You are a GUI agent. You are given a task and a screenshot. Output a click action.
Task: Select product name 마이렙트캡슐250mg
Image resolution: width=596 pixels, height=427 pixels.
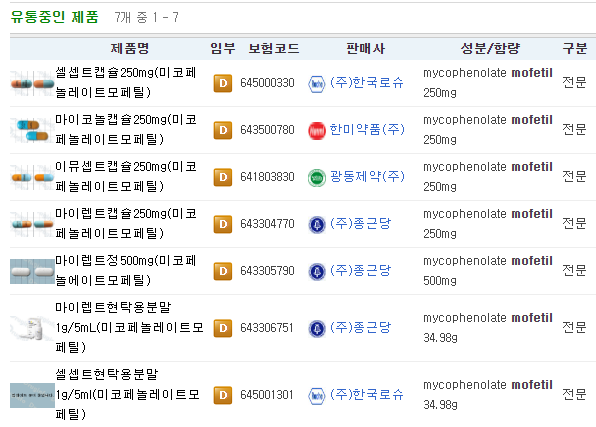pos(126,224)
